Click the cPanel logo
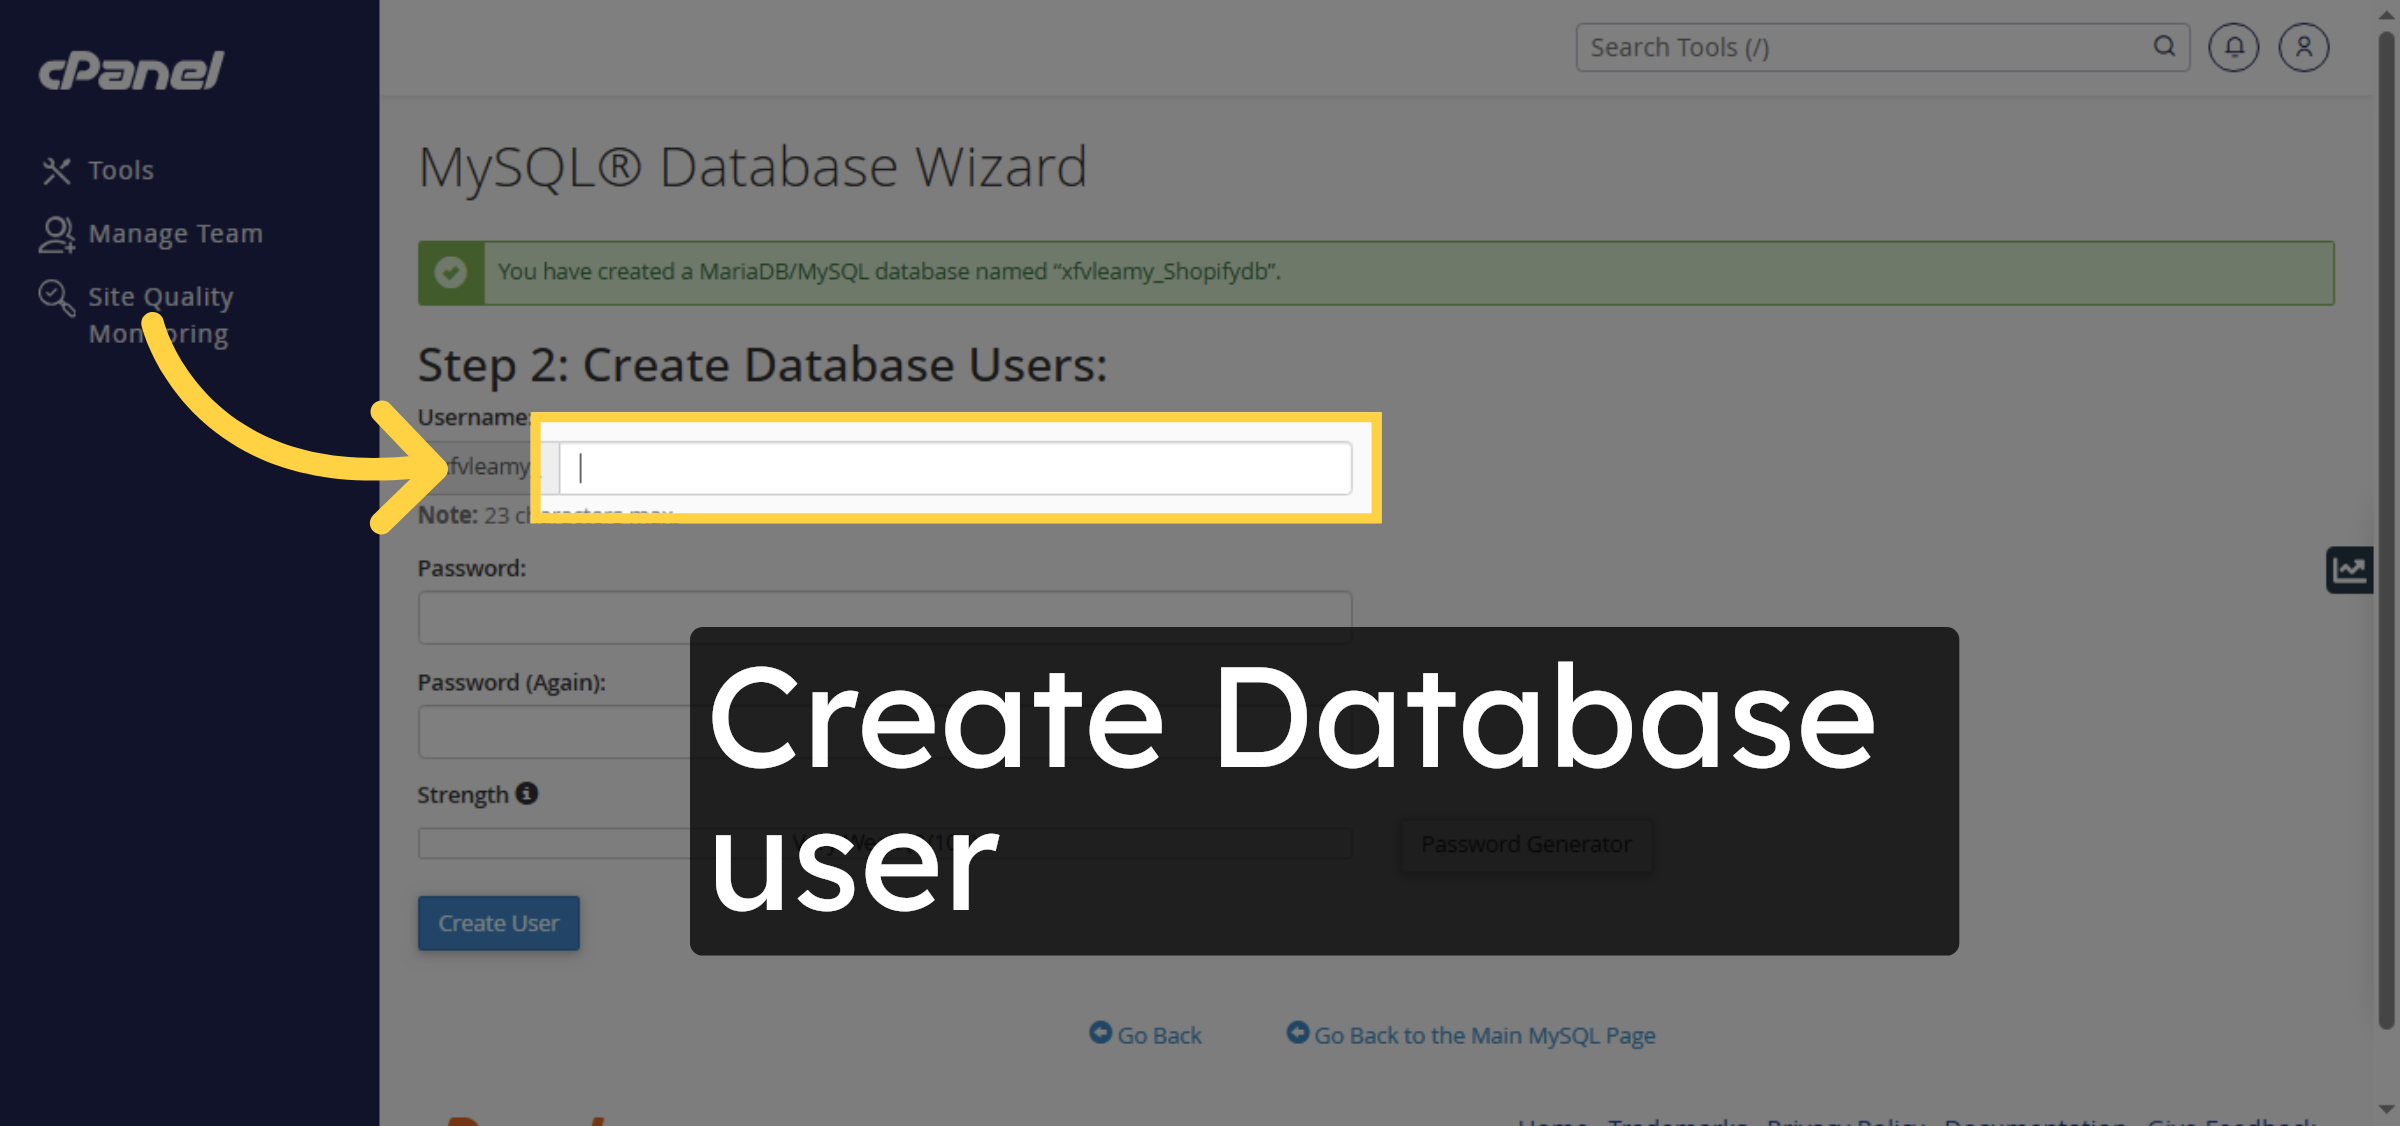2400x1126 pixels. coord(128,70)
